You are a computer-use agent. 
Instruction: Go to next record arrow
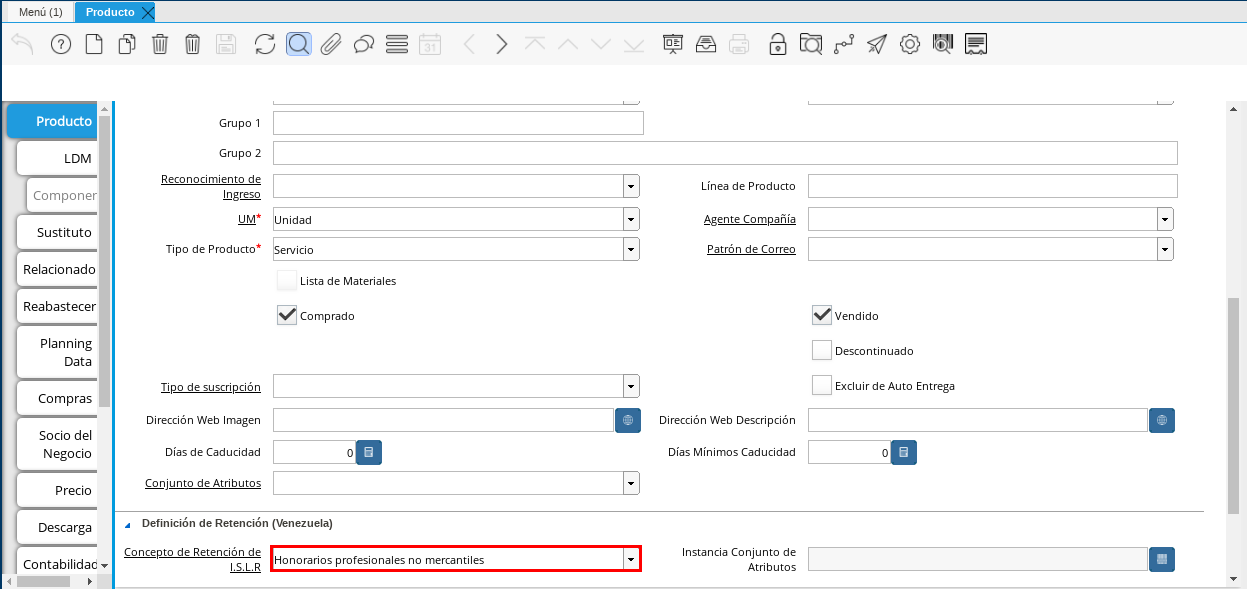(502, 44)
